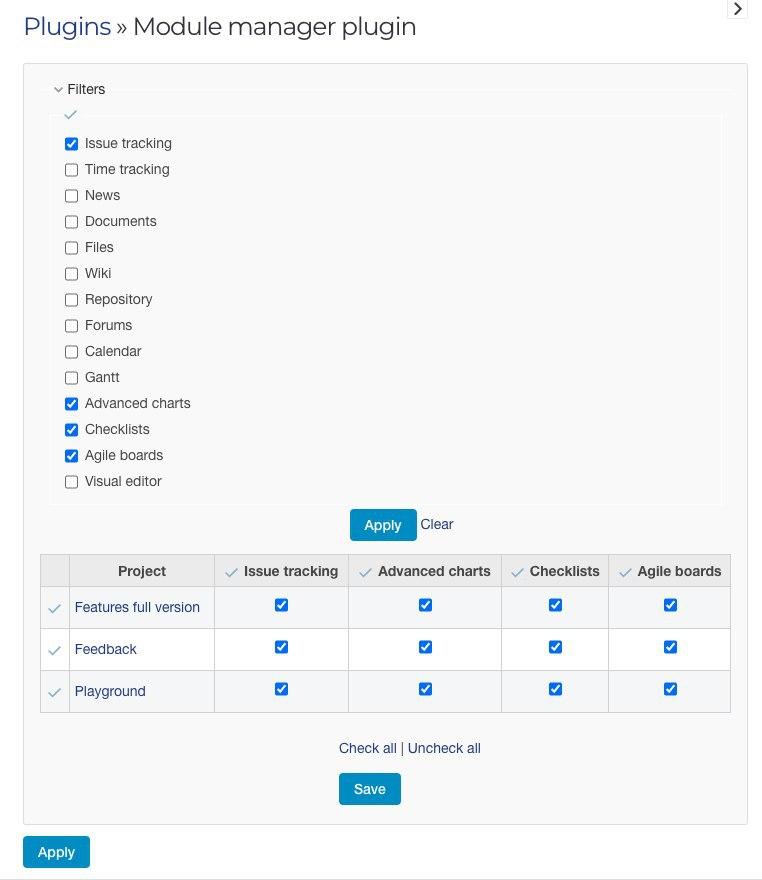Click the arrow icon in the top-right corner

click(x=738, y=9)
